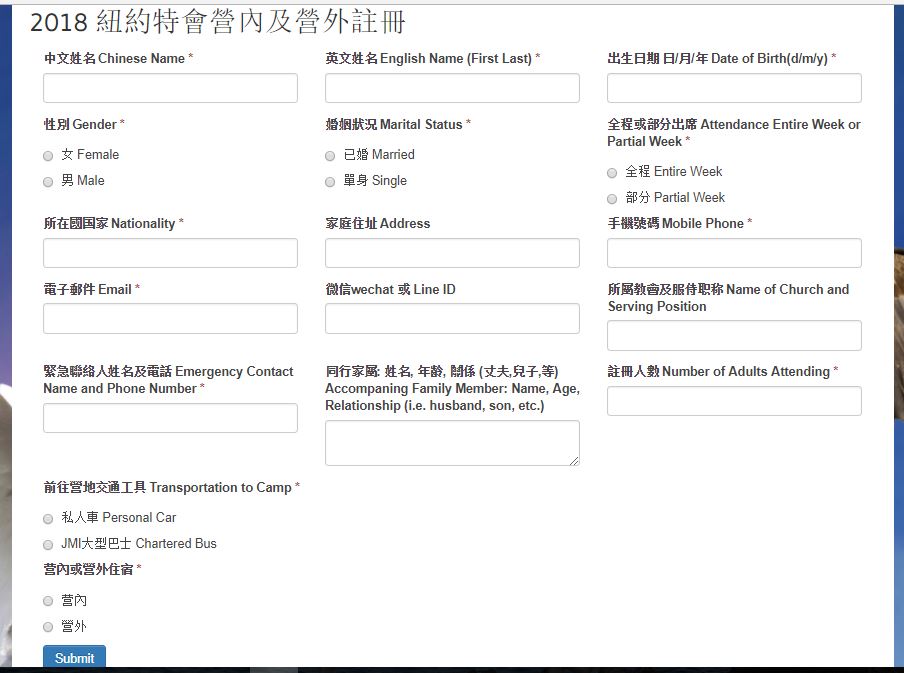Select Entire Week attendance option

[612, 173]
